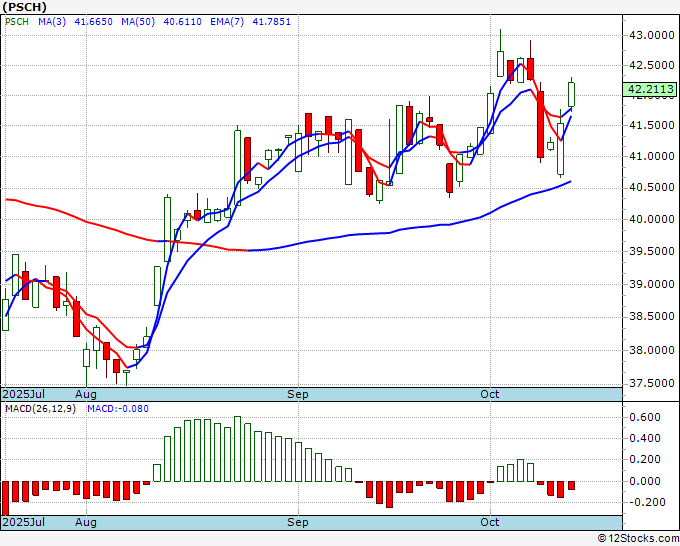
Task: Click the 39.0000 price axis label
Action: point(652,284)
